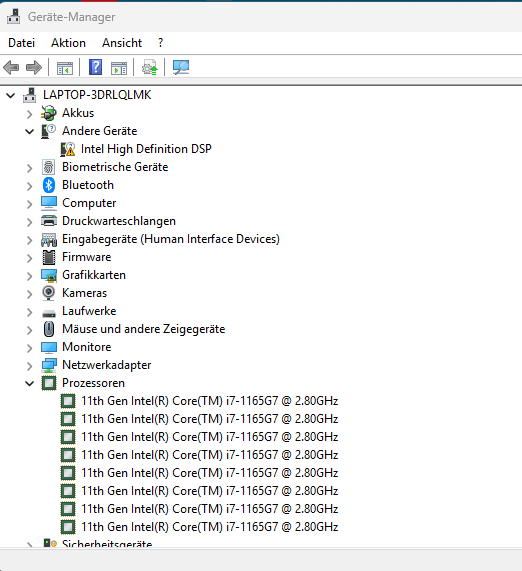Select the Prozessoren label
The height and width of the screenshot is (571, 522).
(93, 383)
